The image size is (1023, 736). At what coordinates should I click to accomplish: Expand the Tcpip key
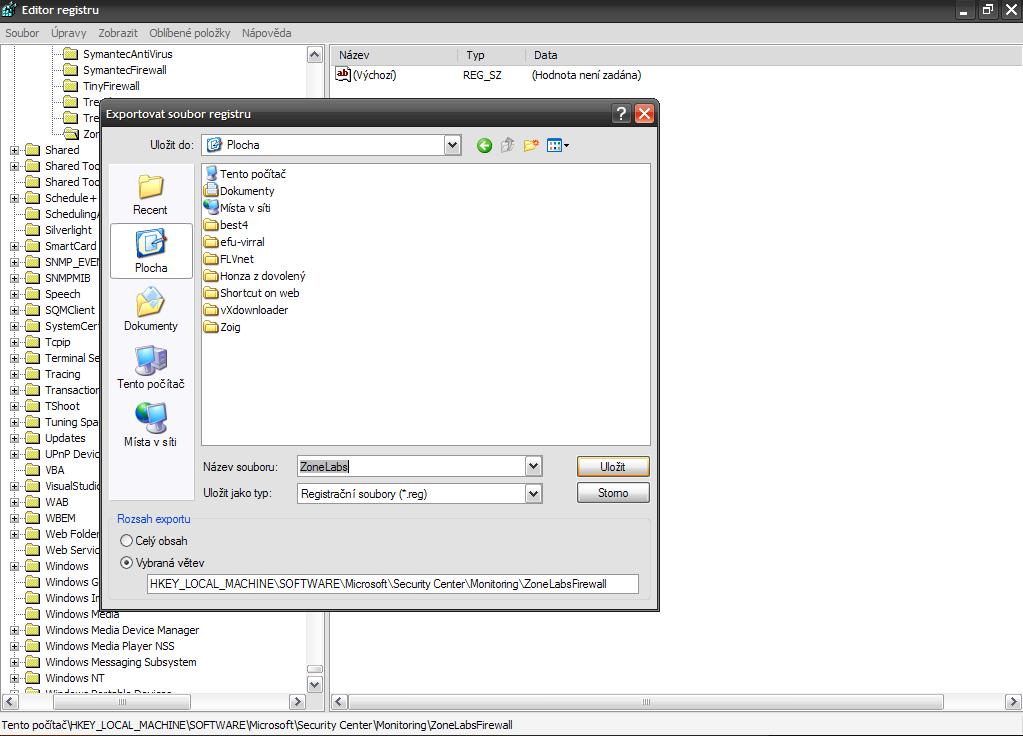[x=14, y=342]
